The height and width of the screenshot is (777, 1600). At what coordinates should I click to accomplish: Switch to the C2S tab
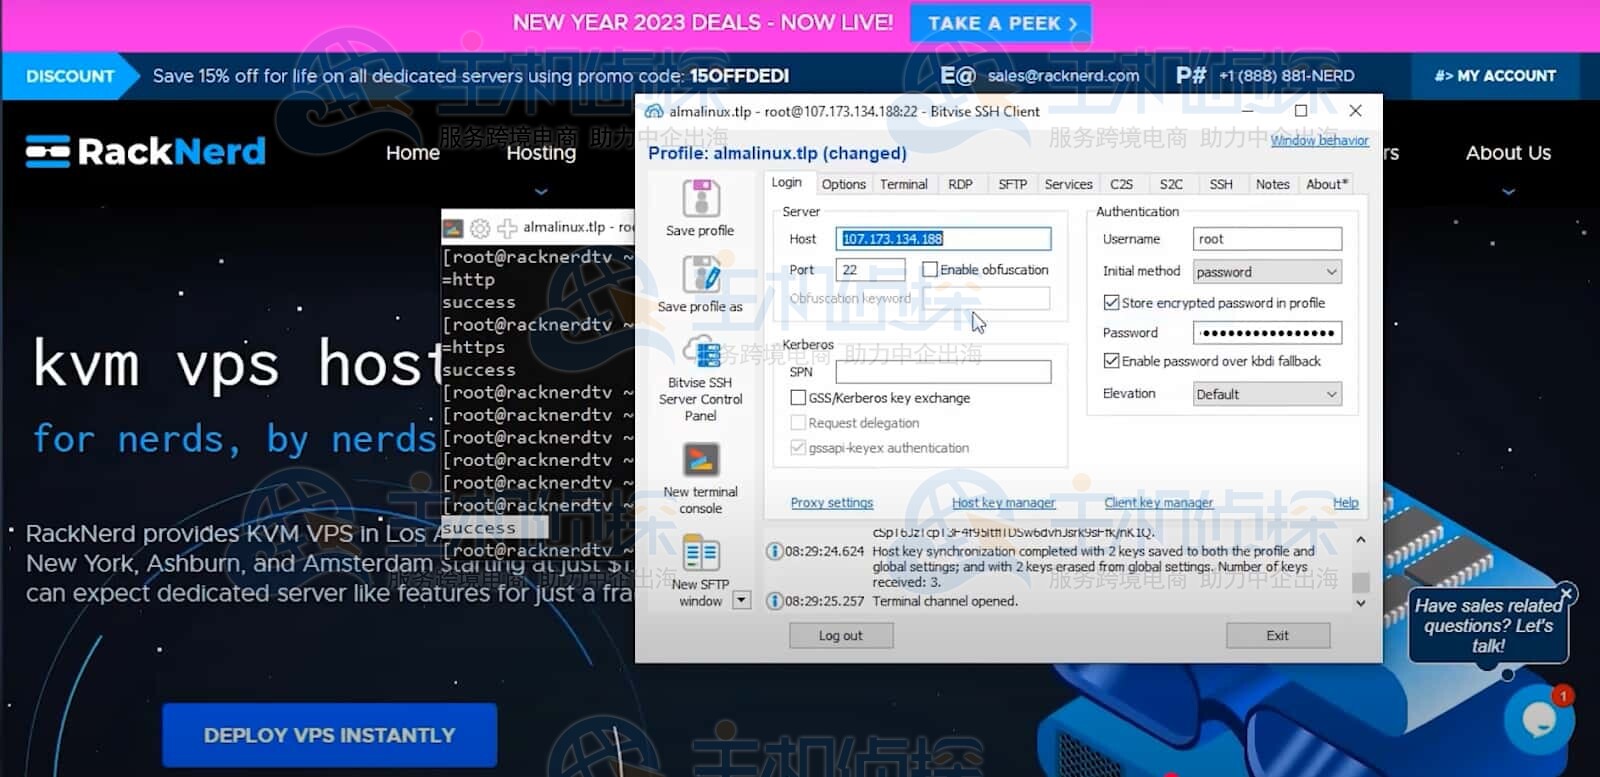(x=1121, y=184)
